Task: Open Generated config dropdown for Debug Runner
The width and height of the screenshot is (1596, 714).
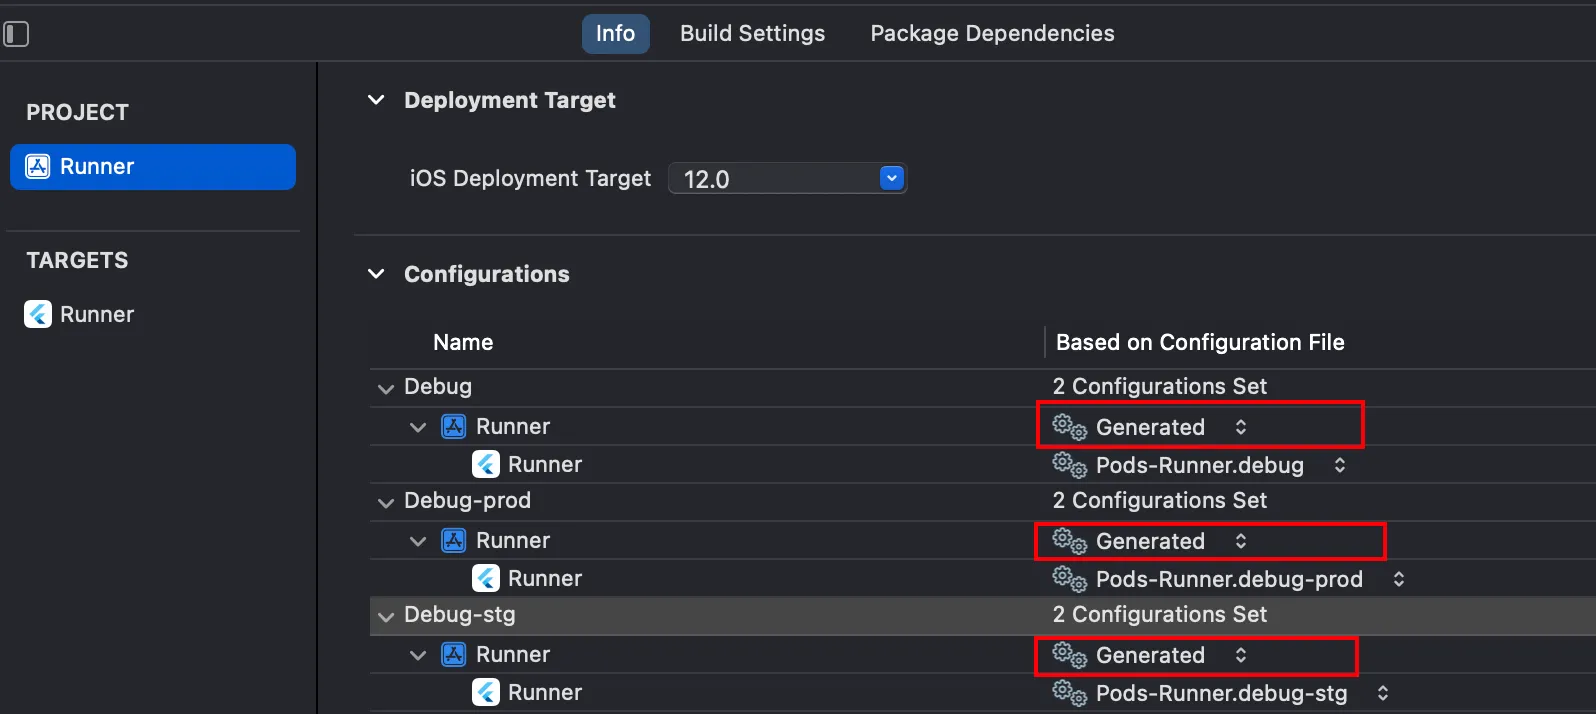Action: coord(1240,427)
